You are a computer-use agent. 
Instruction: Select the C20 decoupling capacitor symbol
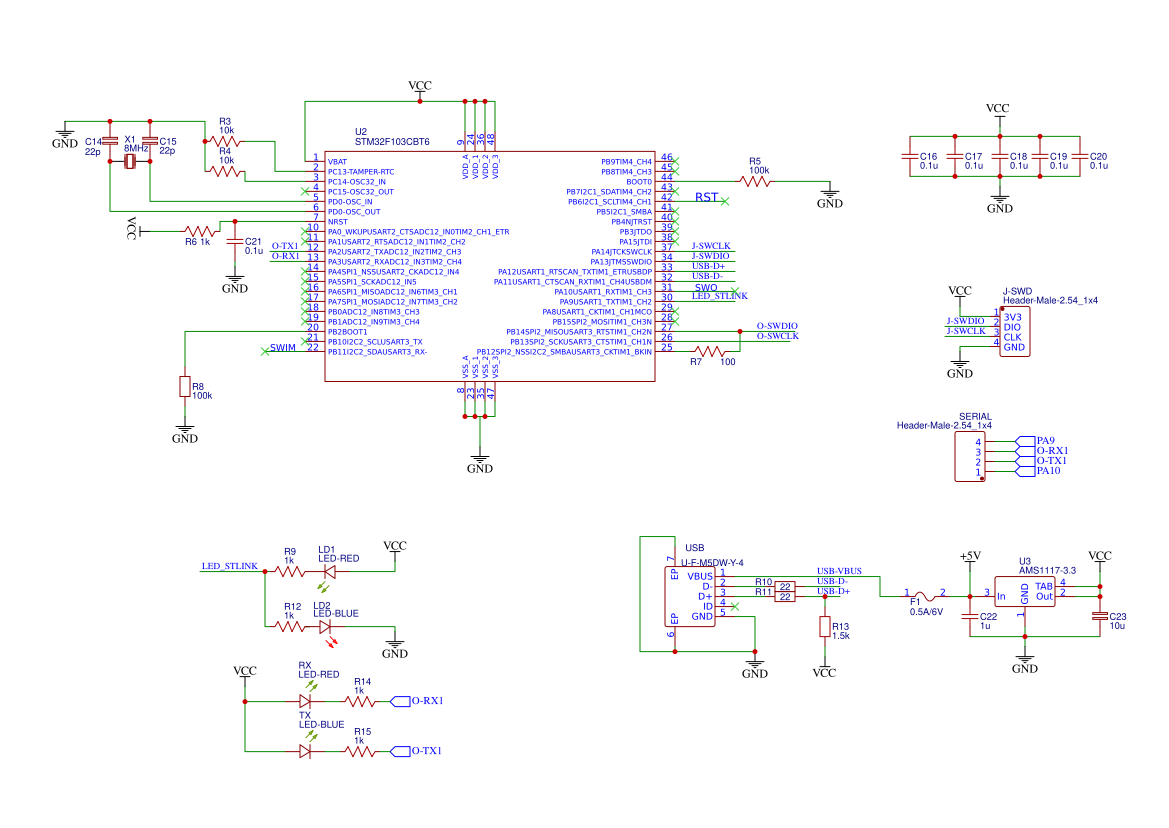pyautogui.click(x=1080, y=157)
